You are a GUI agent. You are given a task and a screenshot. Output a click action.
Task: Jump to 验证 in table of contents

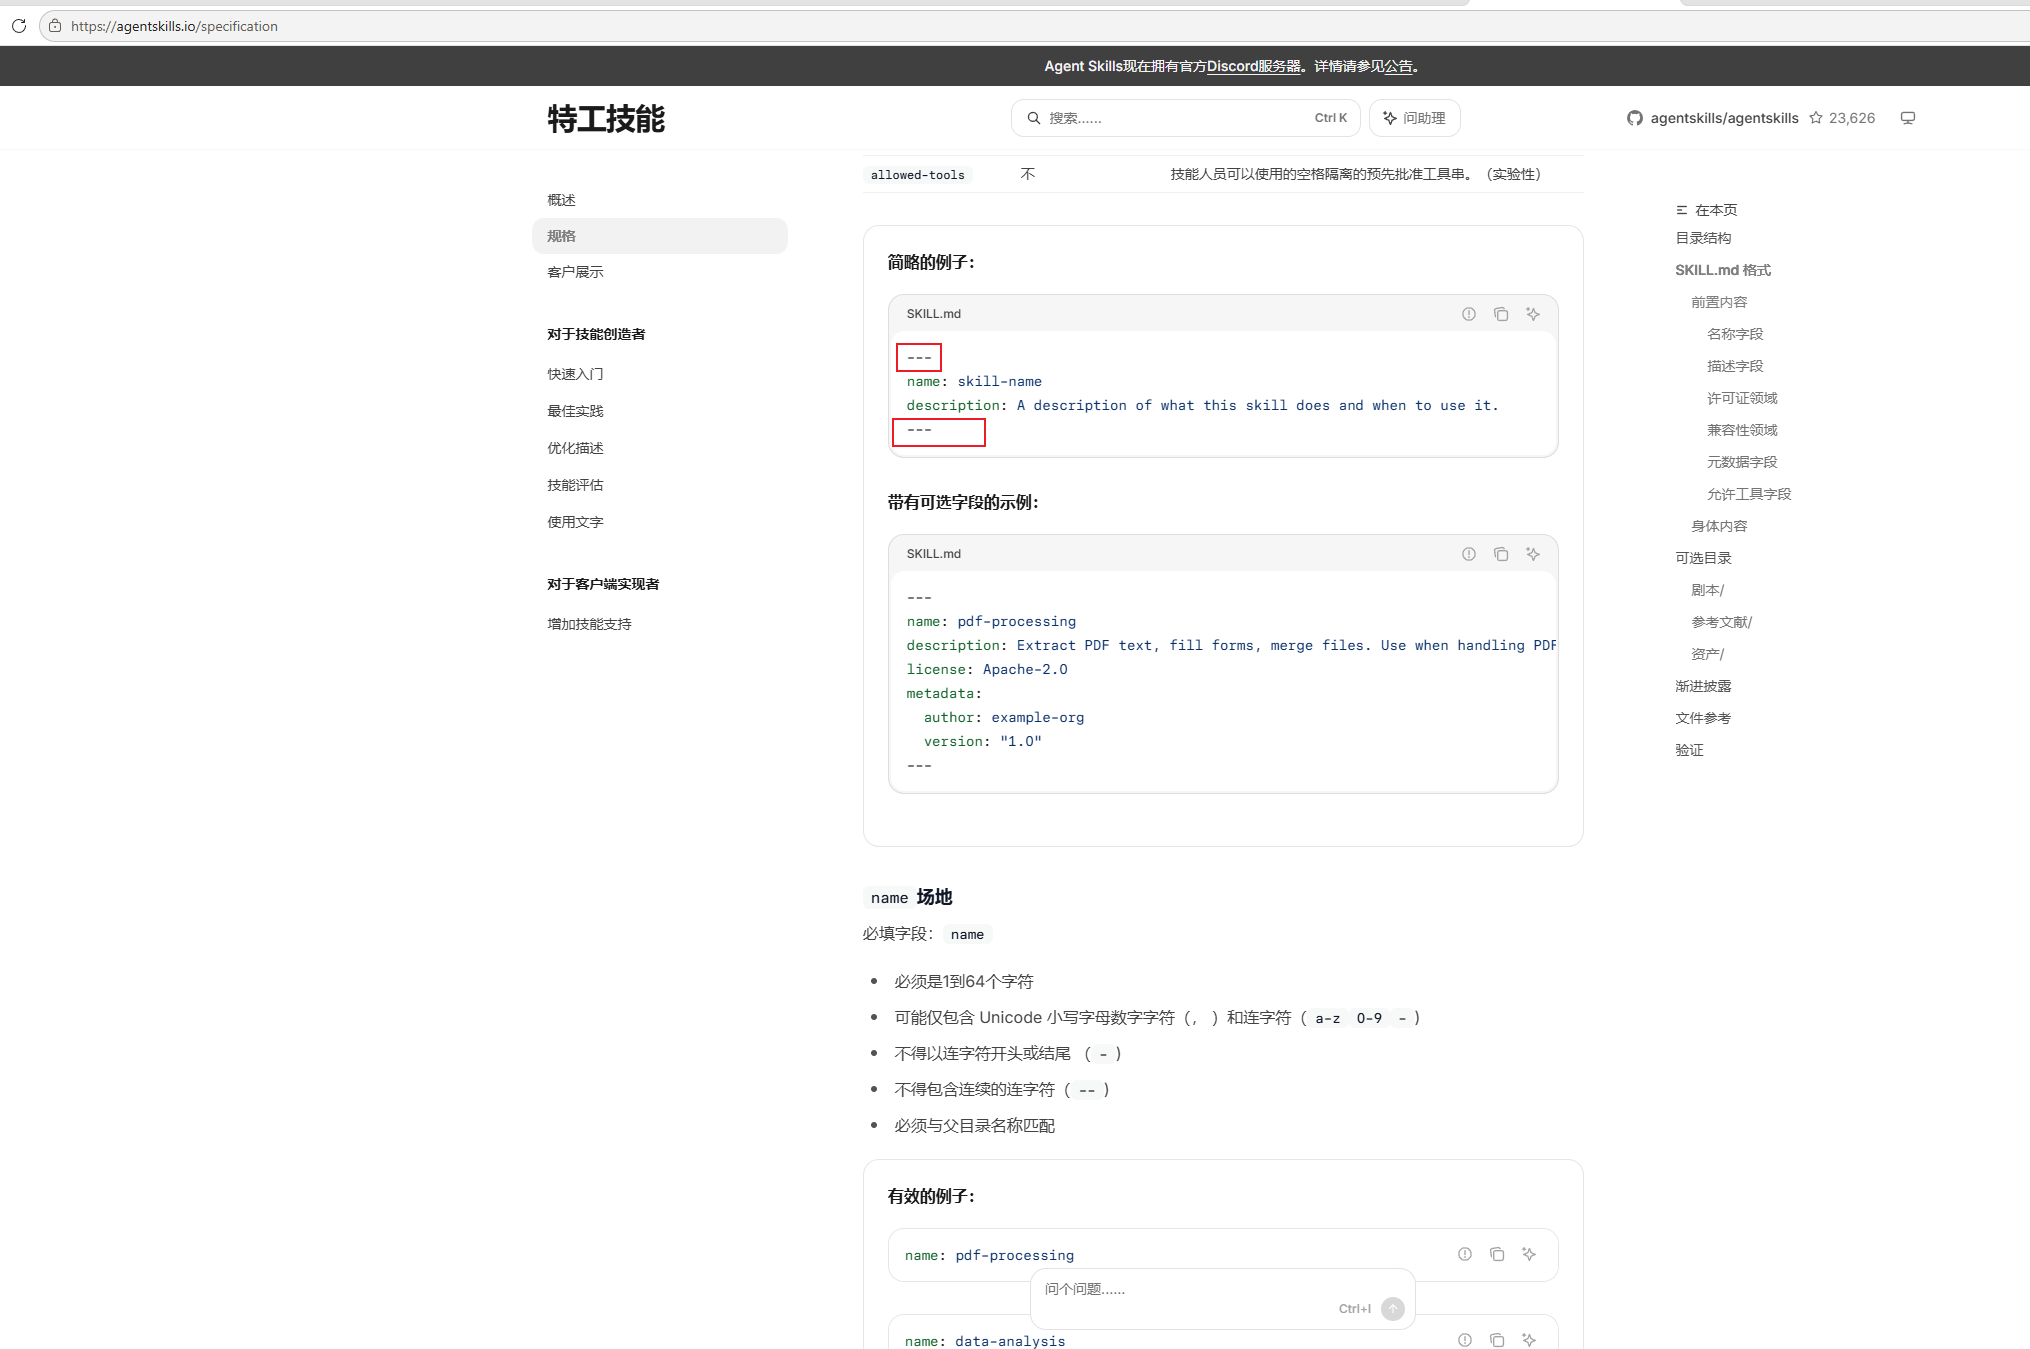[1689, 750]
